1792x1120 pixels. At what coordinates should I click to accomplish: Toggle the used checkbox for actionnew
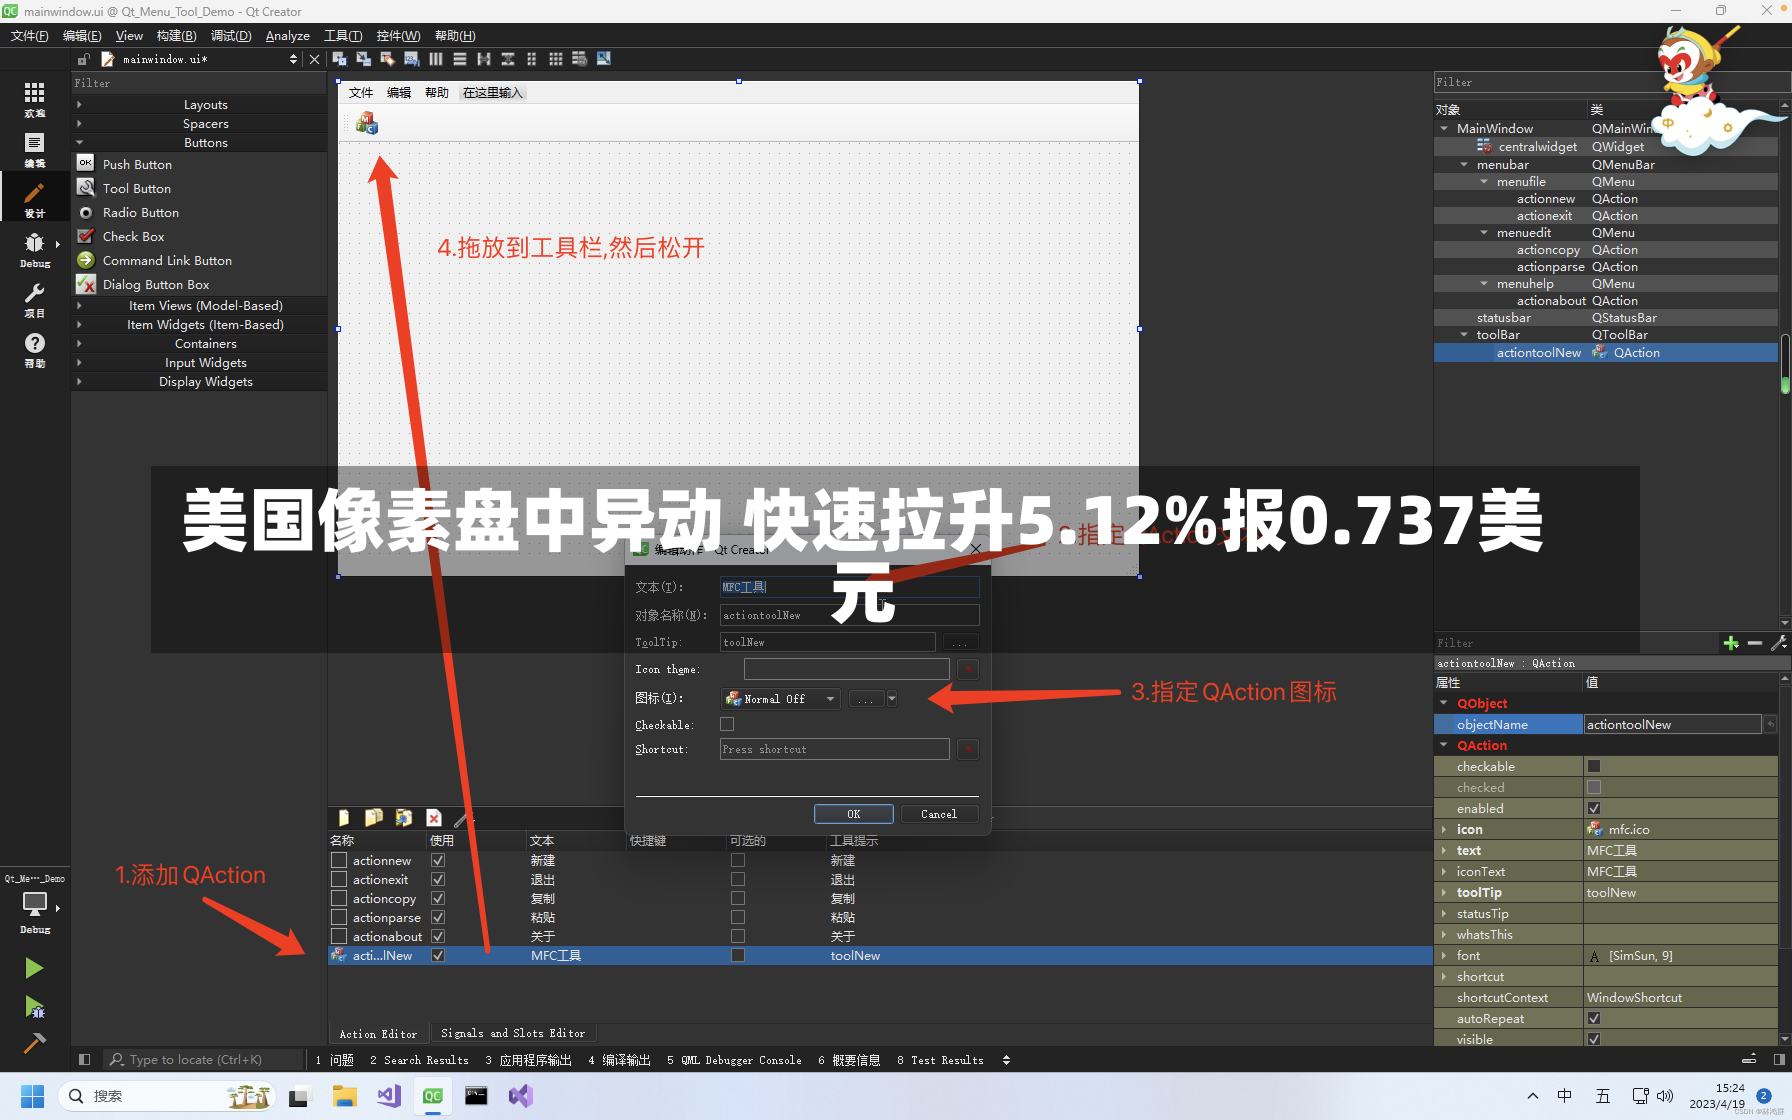(x=438, y=860)
